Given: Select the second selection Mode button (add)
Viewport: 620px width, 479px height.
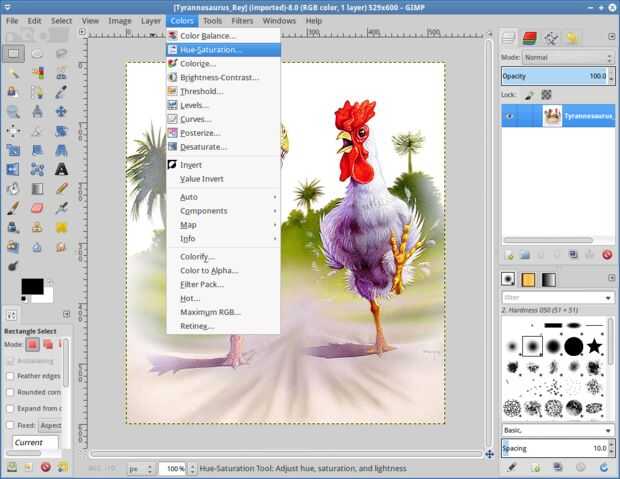Looking at the screenshot, I should click(x=48, y=345).
